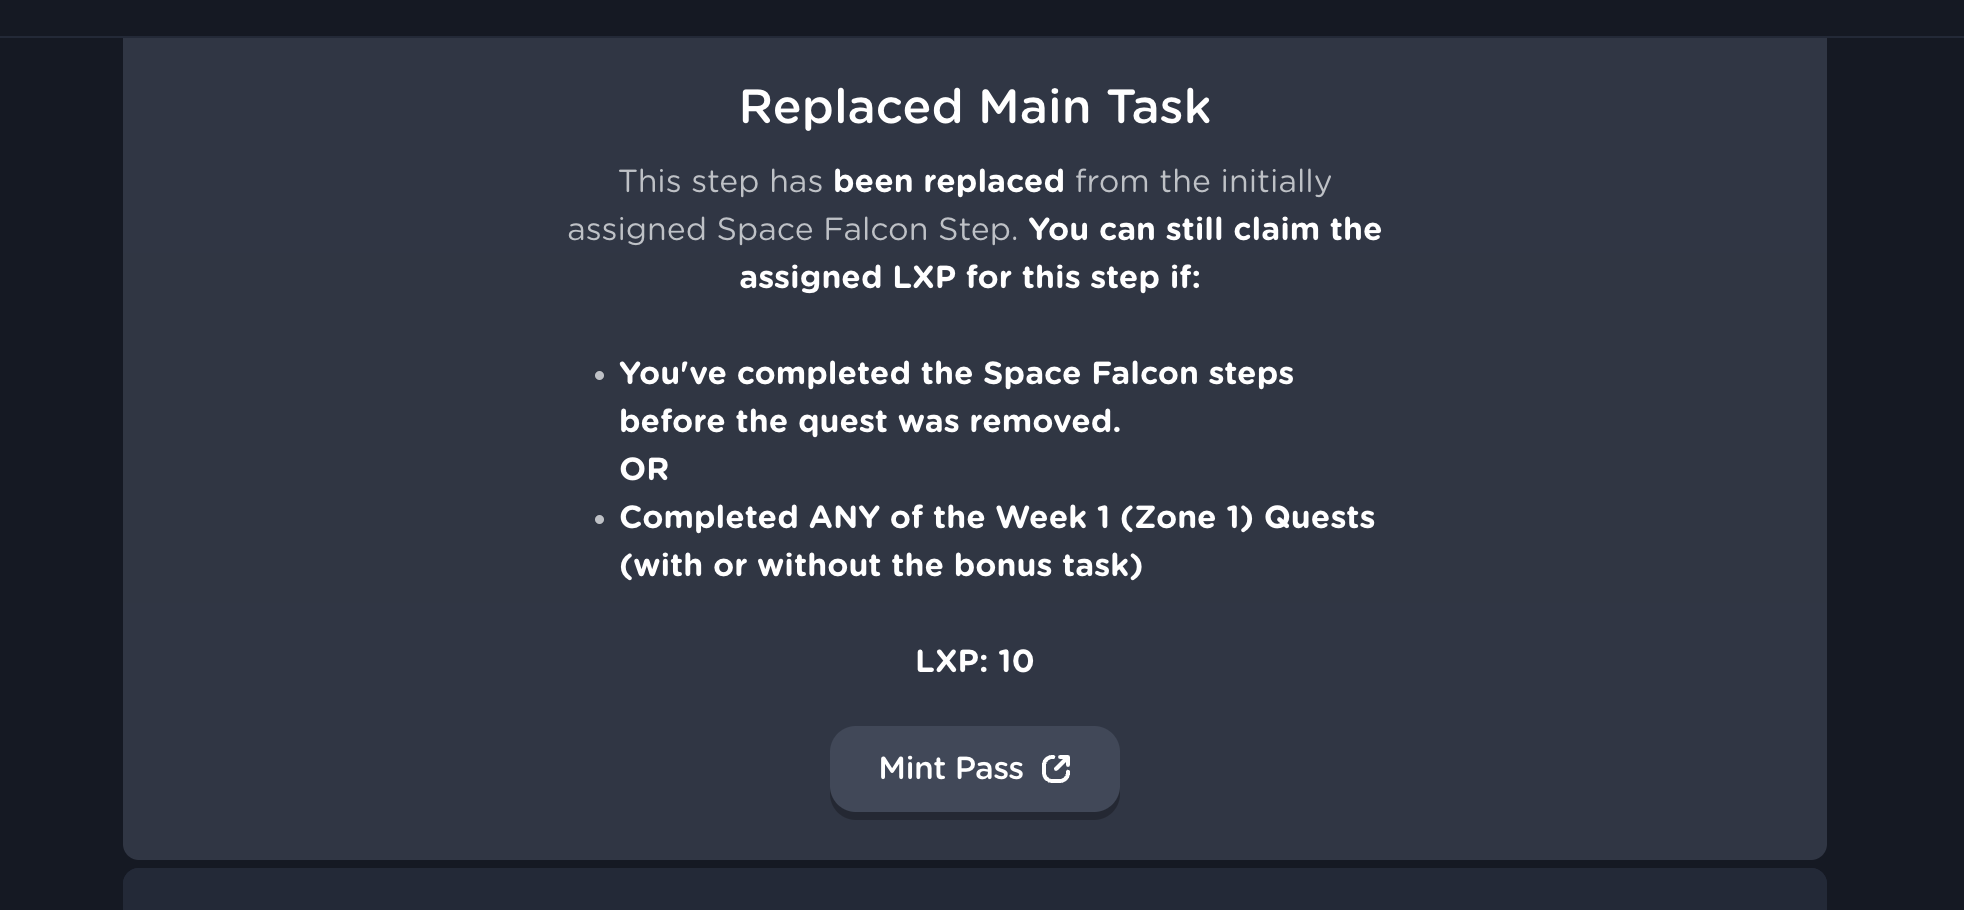Click the Replaced Main Task heading
The width and height of the screenshot is (1964, 910).
point(974,106)
